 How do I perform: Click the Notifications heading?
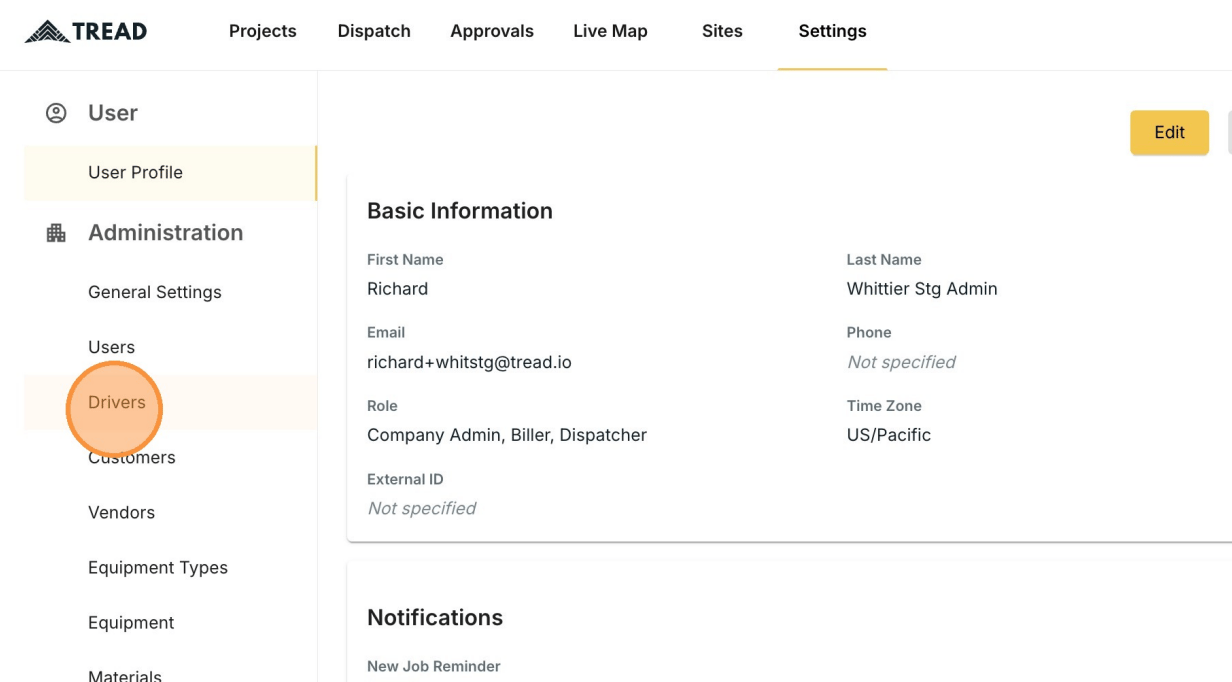click(x=435, y=618)
